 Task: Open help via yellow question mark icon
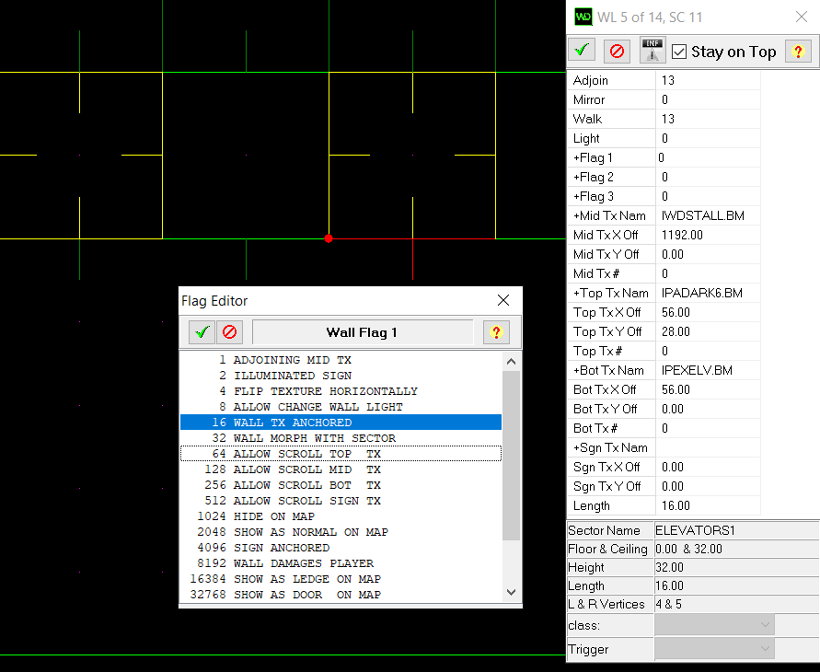[797, 50]
